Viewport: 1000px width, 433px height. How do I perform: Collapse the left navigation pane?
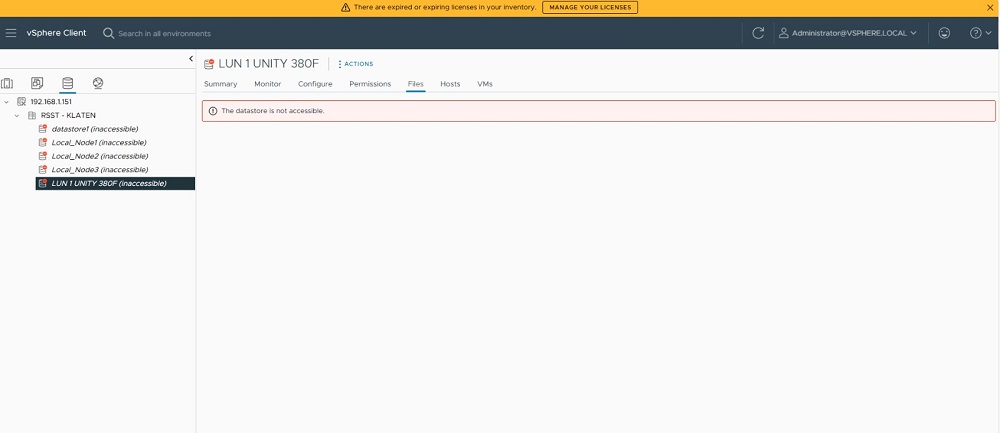point(191,59)
